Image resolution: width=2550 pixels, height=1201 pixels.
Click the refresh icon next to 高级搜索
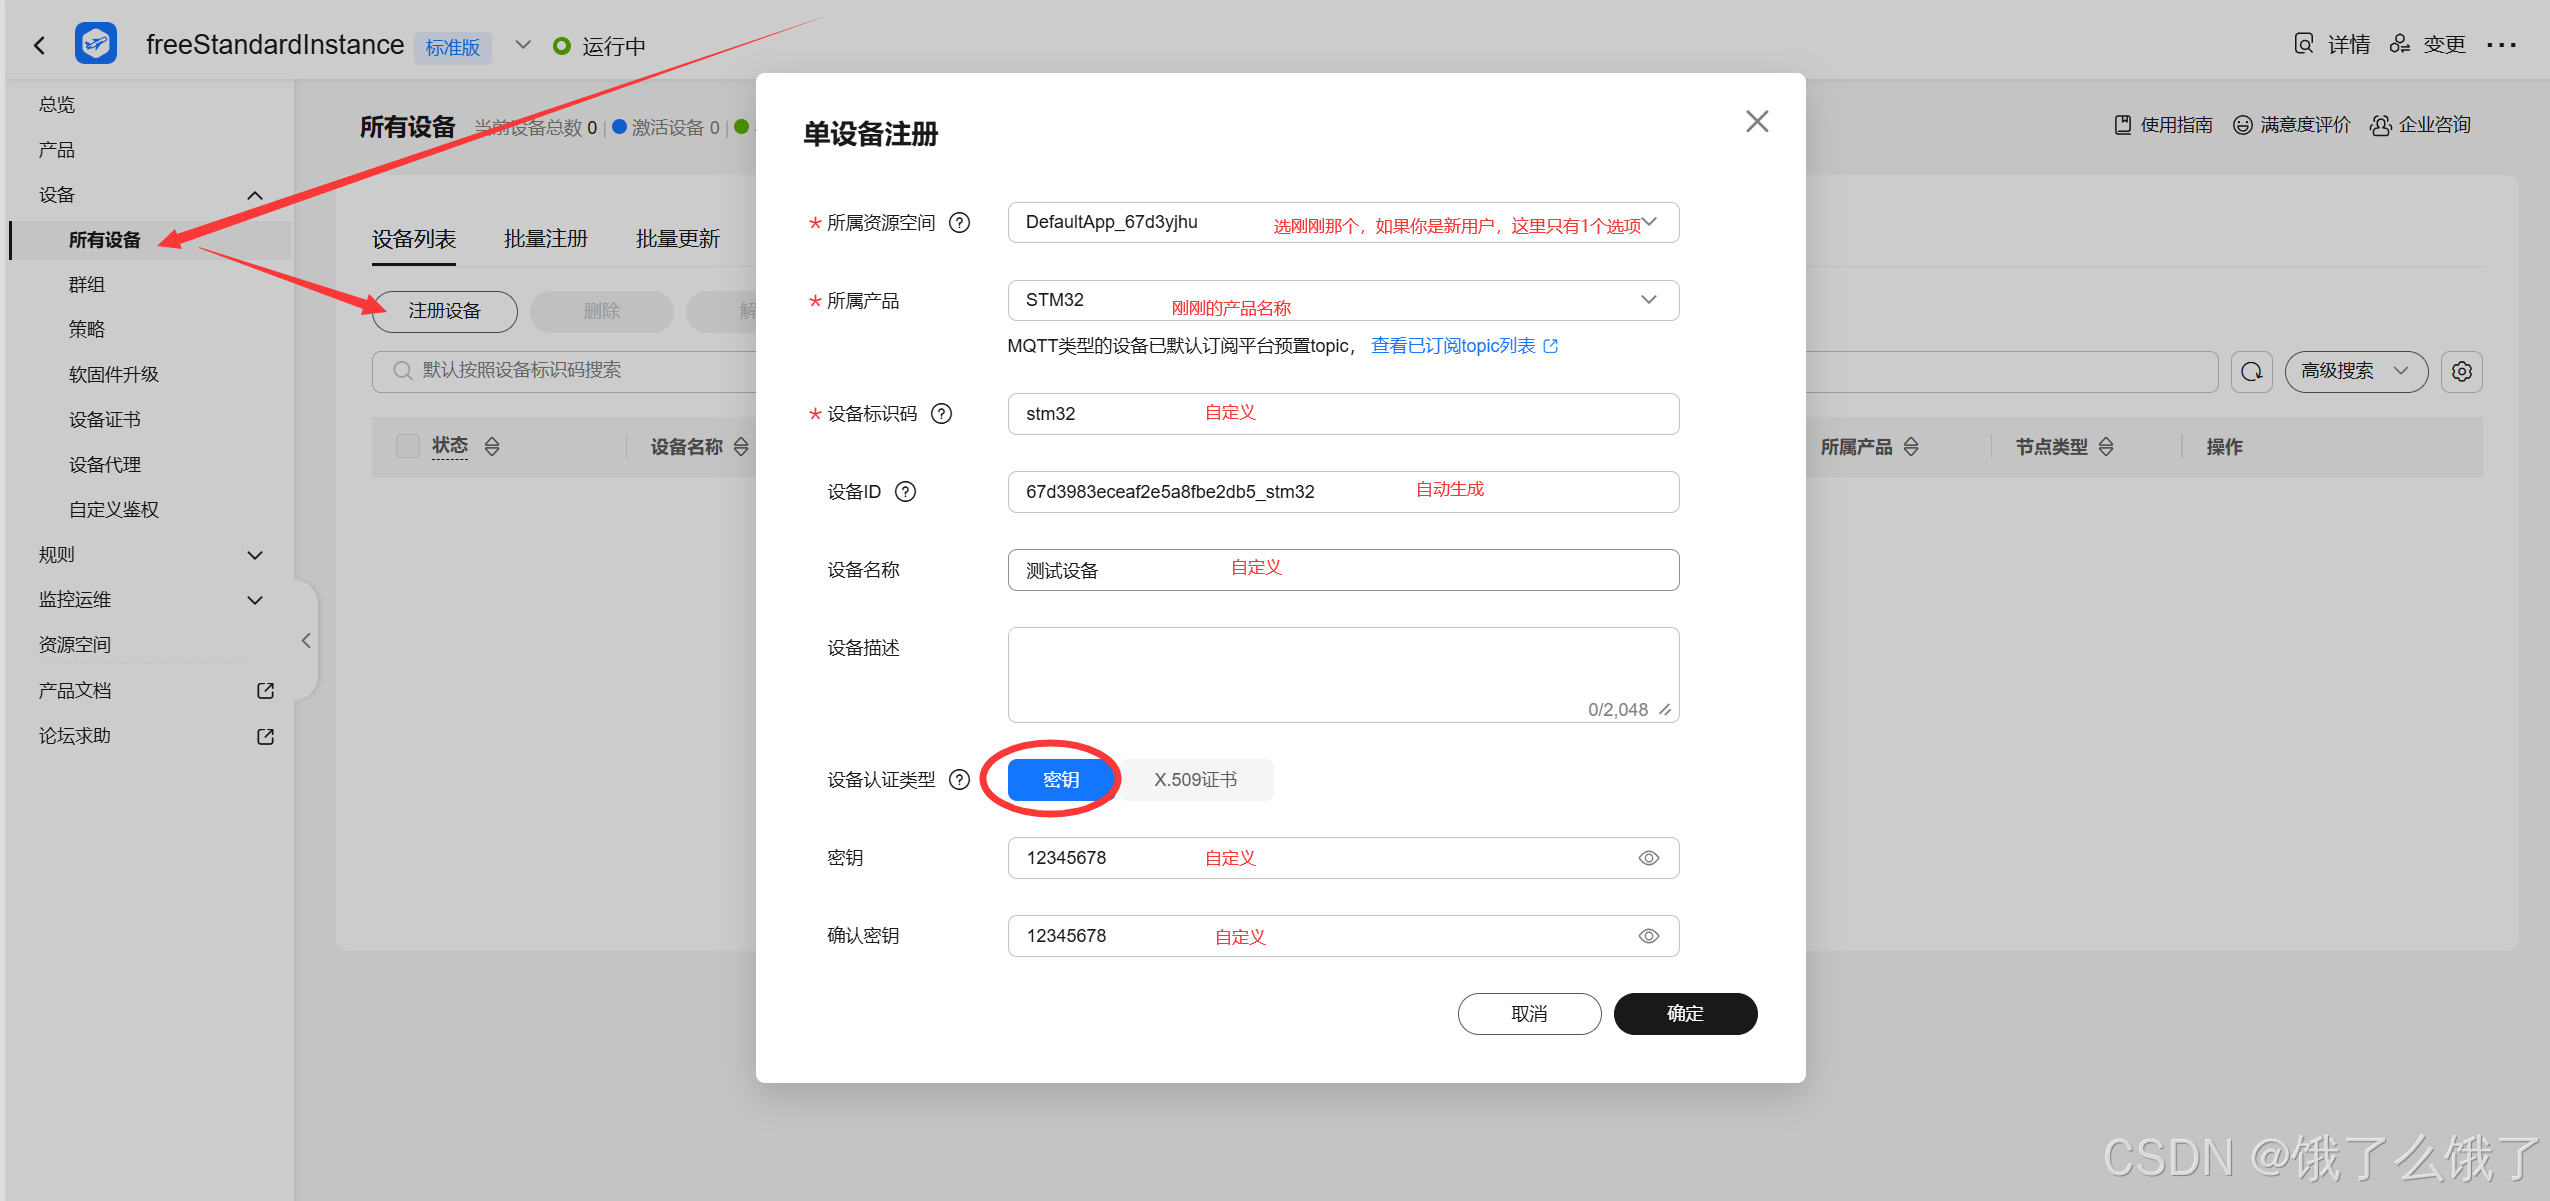[2251, 372]
